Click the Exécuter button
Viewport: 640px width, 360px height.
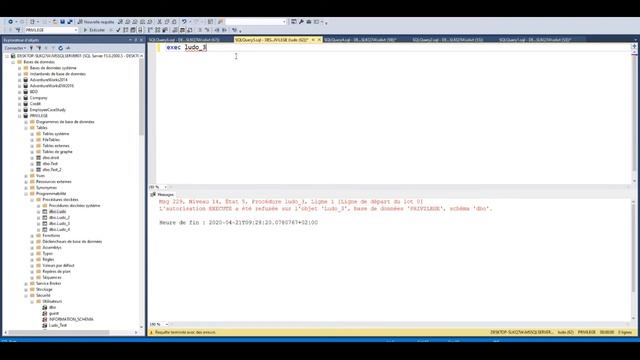click(x=94, y=30)
